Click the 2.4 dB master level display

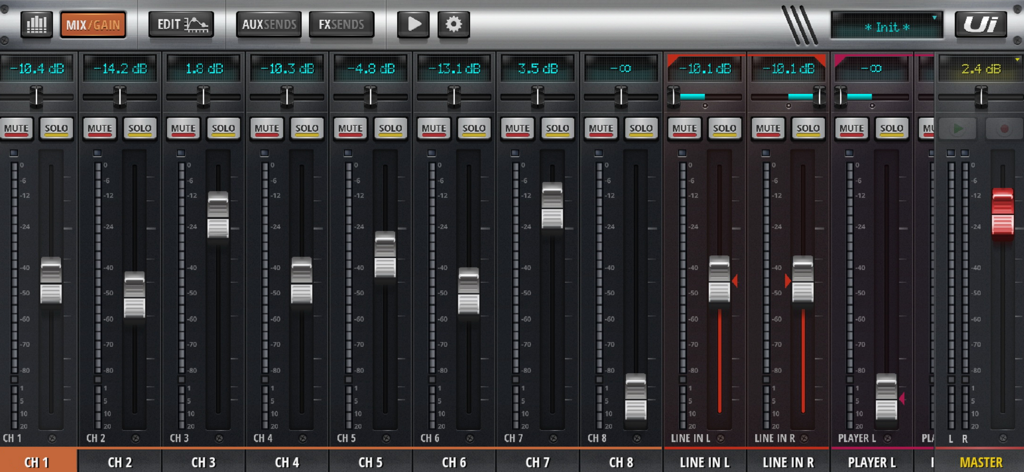[x=980, y=69]
